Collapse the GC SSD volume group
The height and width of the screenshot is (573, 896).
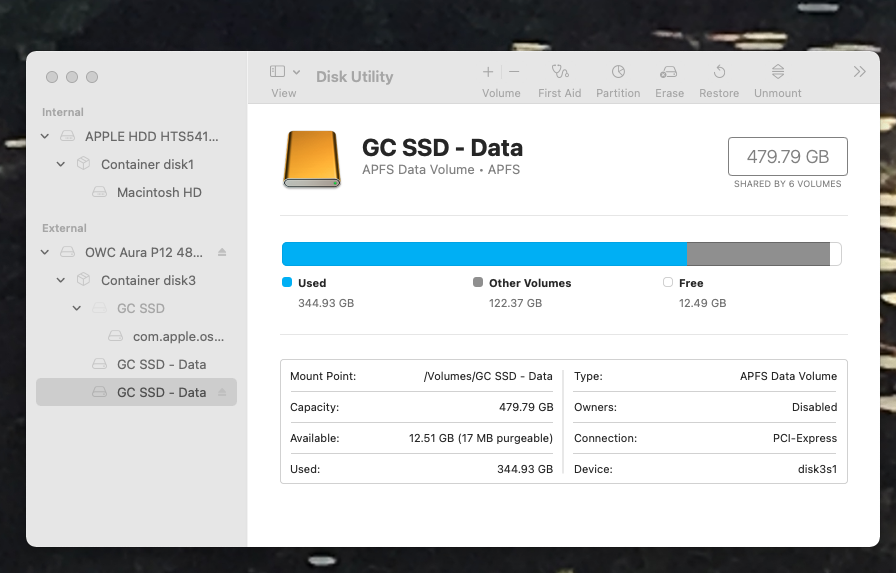(x=77, y=308)
